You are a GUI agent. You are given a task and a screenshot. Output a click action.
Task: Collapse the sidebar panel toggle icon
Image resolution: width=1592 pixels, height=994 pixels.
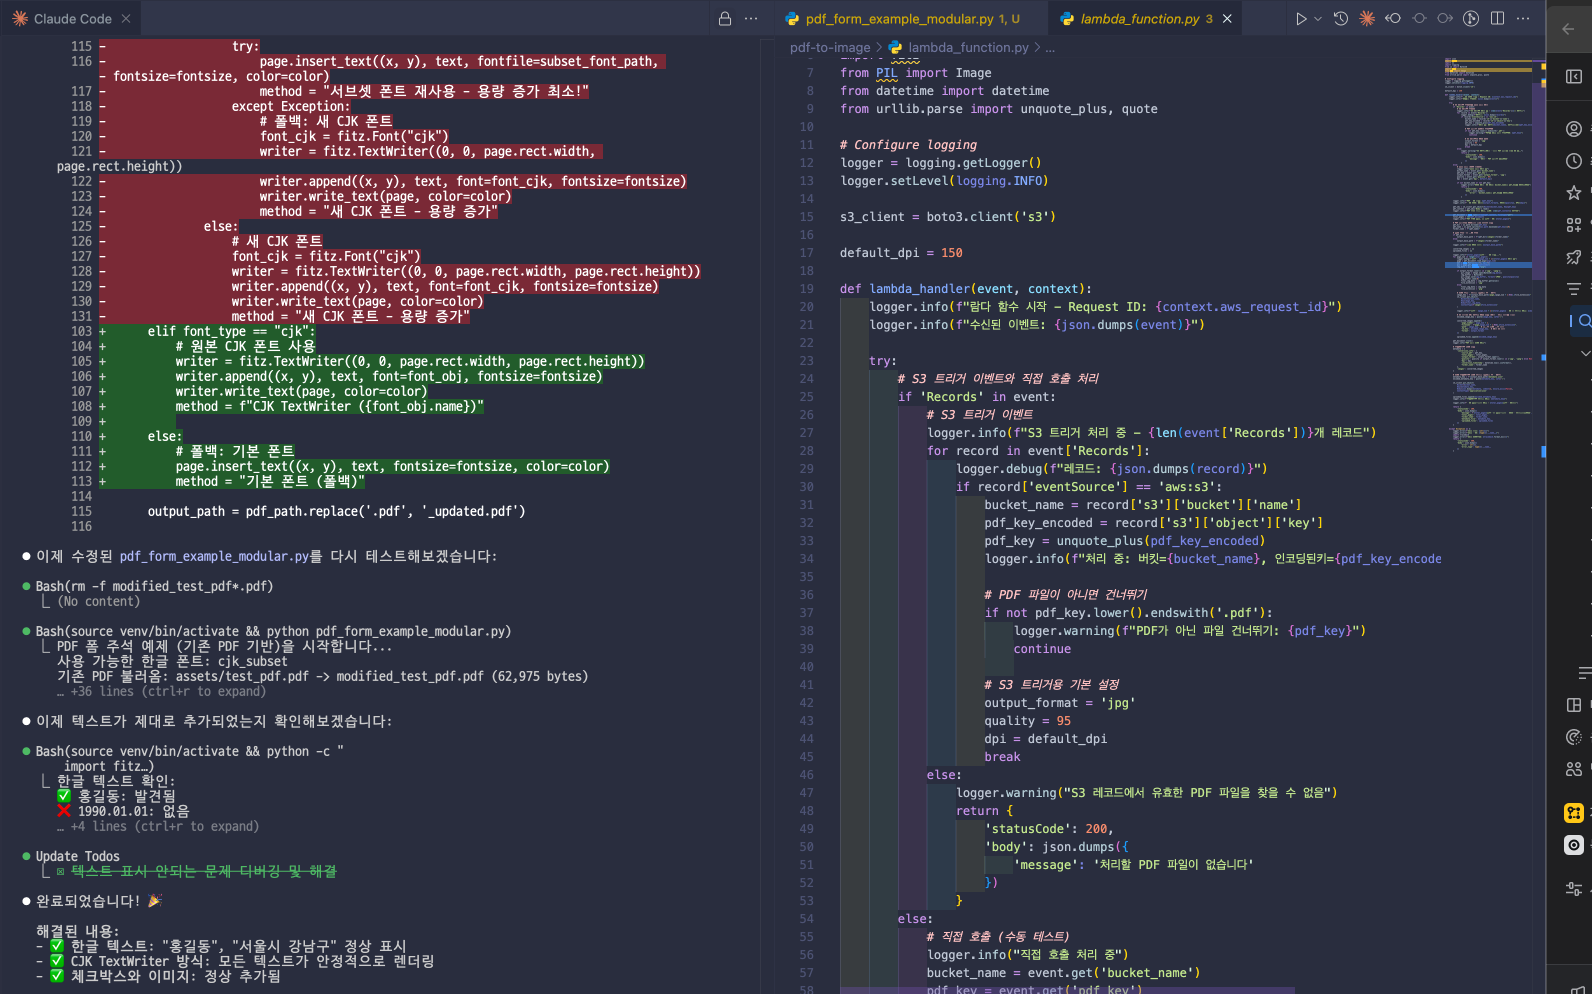1574,77
